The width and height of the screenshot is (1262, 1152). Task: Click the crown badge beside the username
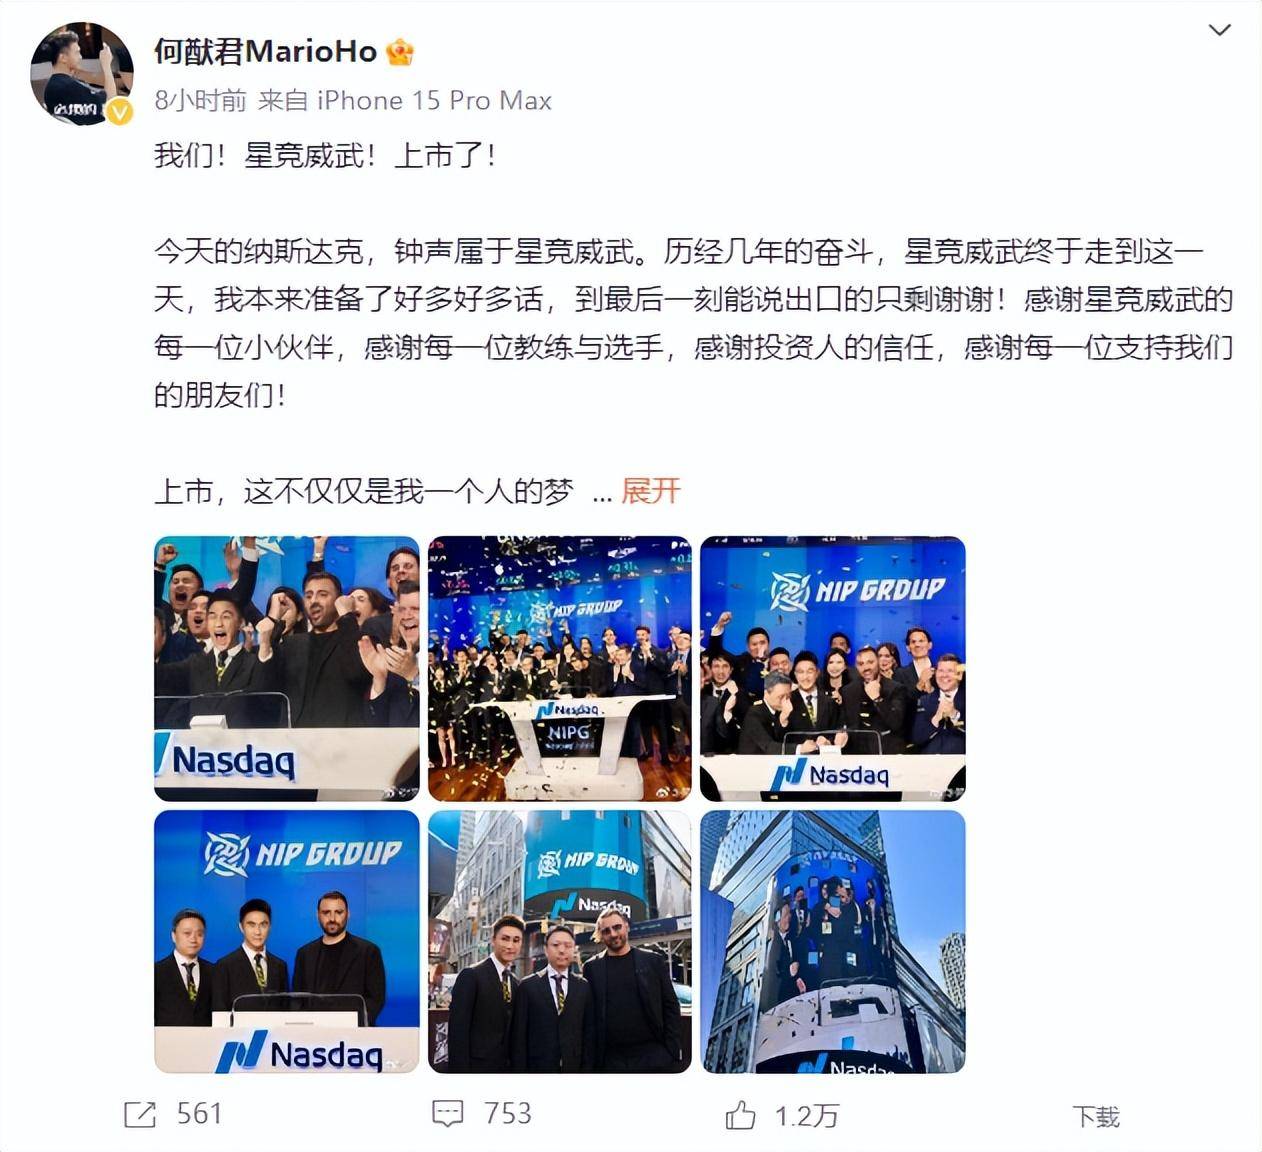click(x=400, y=52)
